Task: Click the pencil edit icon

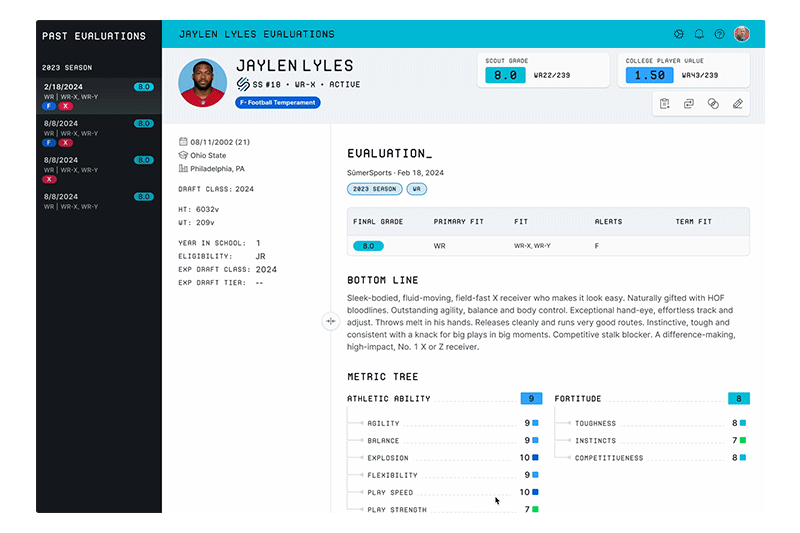Action: (x=738, y=103)
